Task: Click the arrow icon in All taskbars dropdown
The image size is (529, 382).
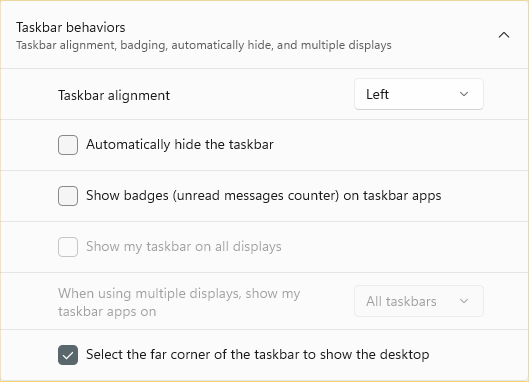Action: [x=464, y=301]
